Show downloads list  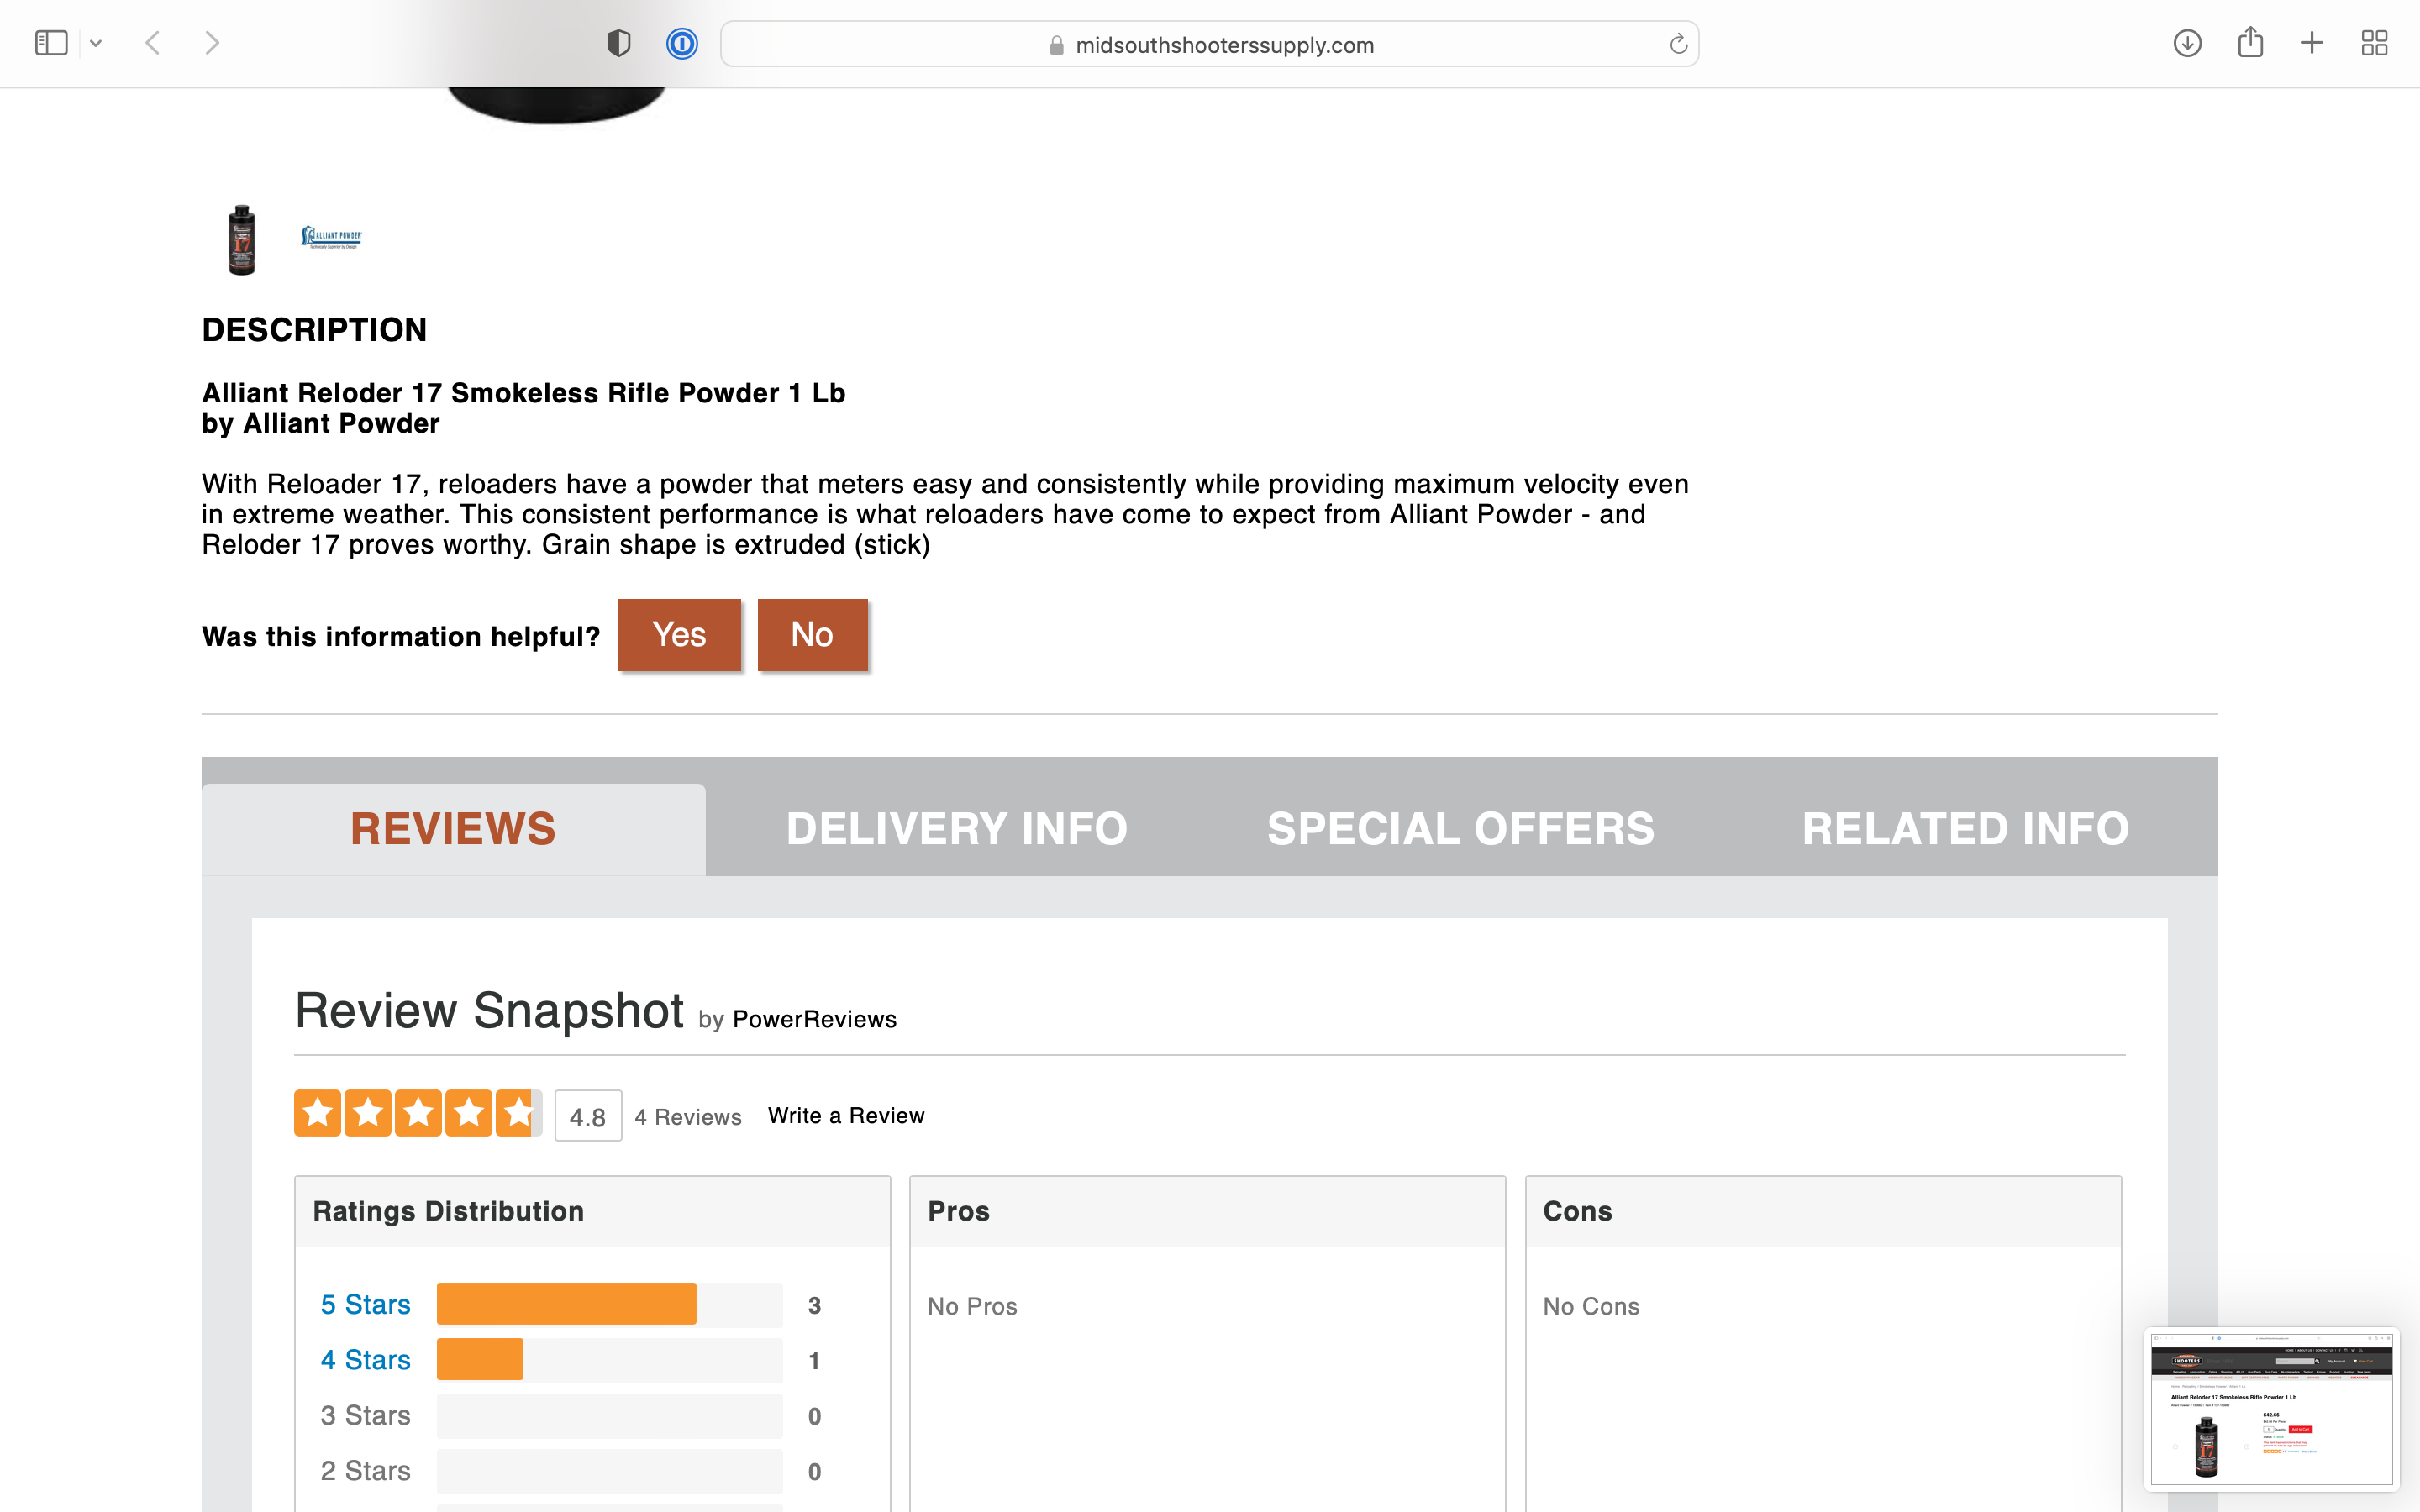pyautogui.click(x=2187, y=43)
